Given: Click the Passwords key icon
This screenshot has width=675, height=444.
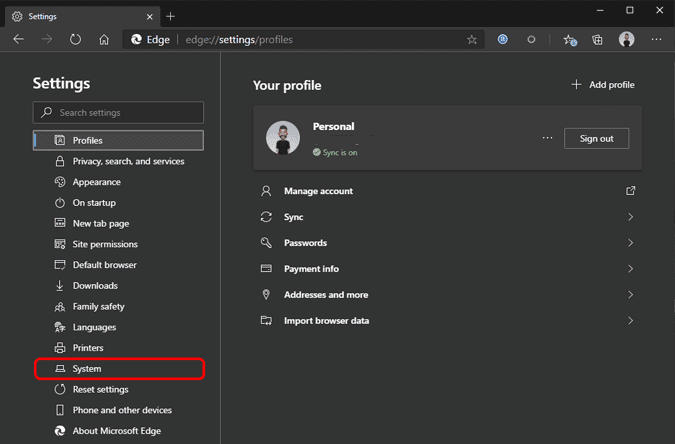Looking at the screenshot, I should [266, 243].
